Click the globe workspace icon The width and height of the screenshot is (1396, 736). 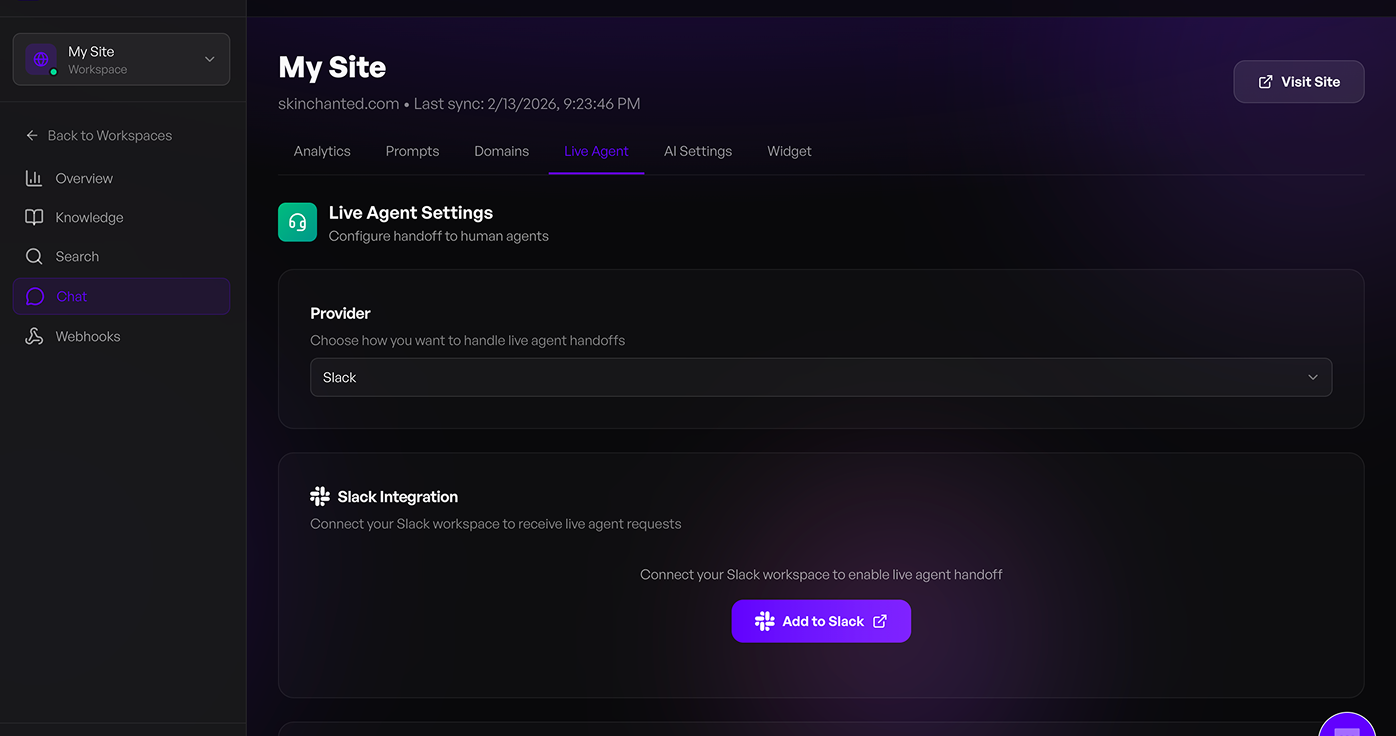click(41, 59)
